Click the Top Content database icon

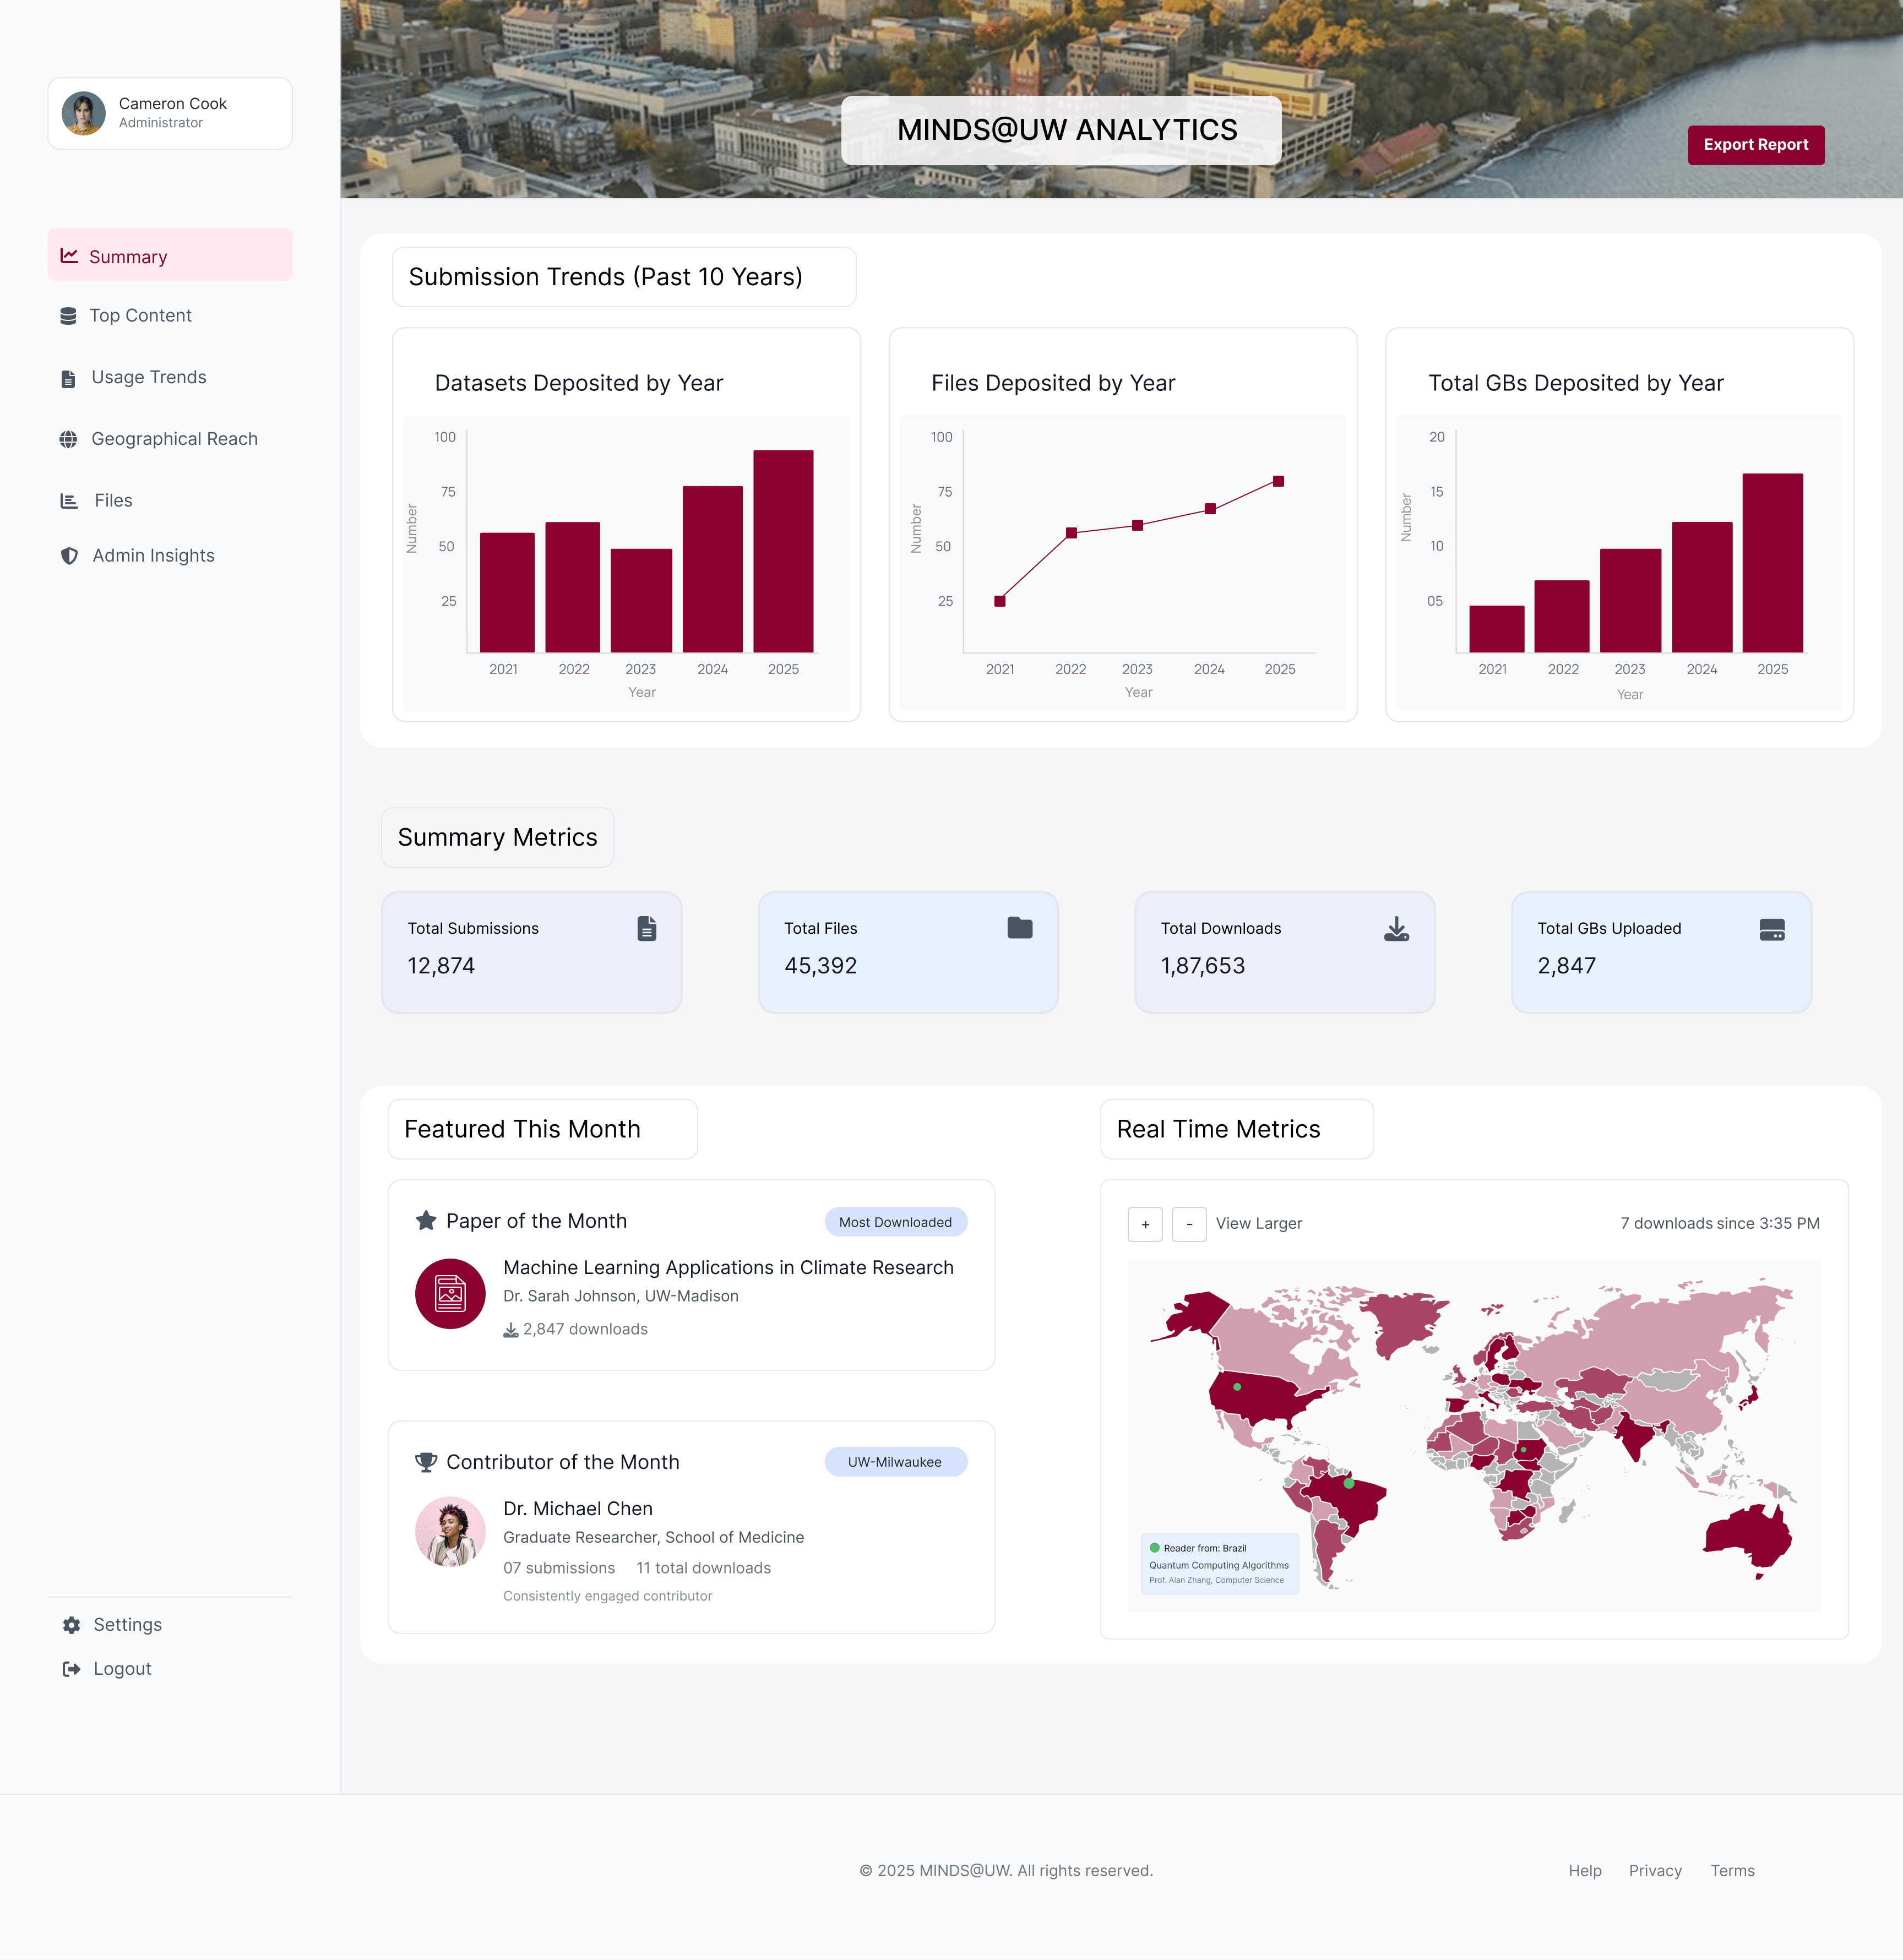click(x=68, y=316)
